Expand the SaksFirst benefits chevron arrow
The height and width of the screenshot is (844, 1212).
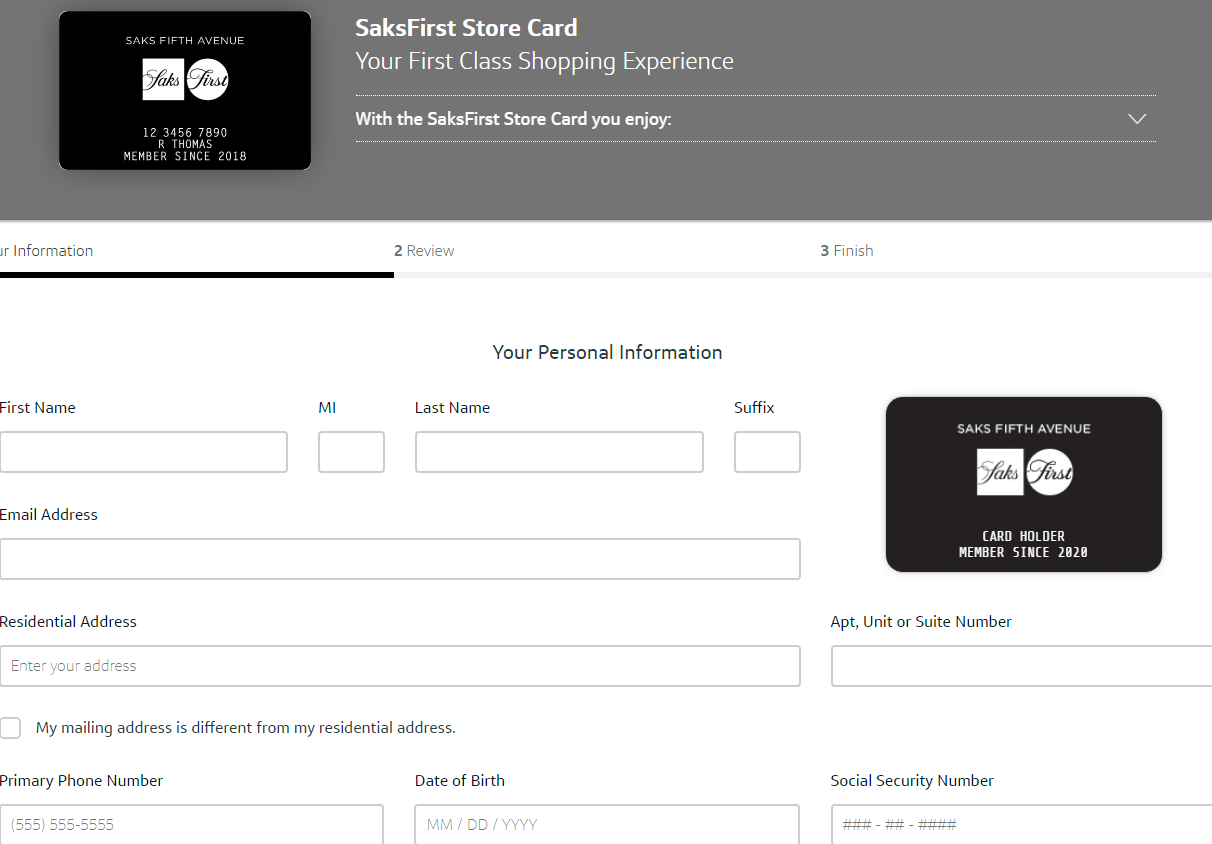(1136, 119)
